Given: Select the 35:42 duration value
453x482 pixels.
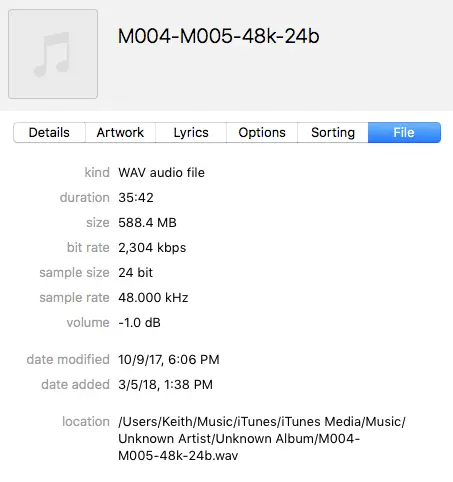Looking at the screenshot, I should (136, 198).
